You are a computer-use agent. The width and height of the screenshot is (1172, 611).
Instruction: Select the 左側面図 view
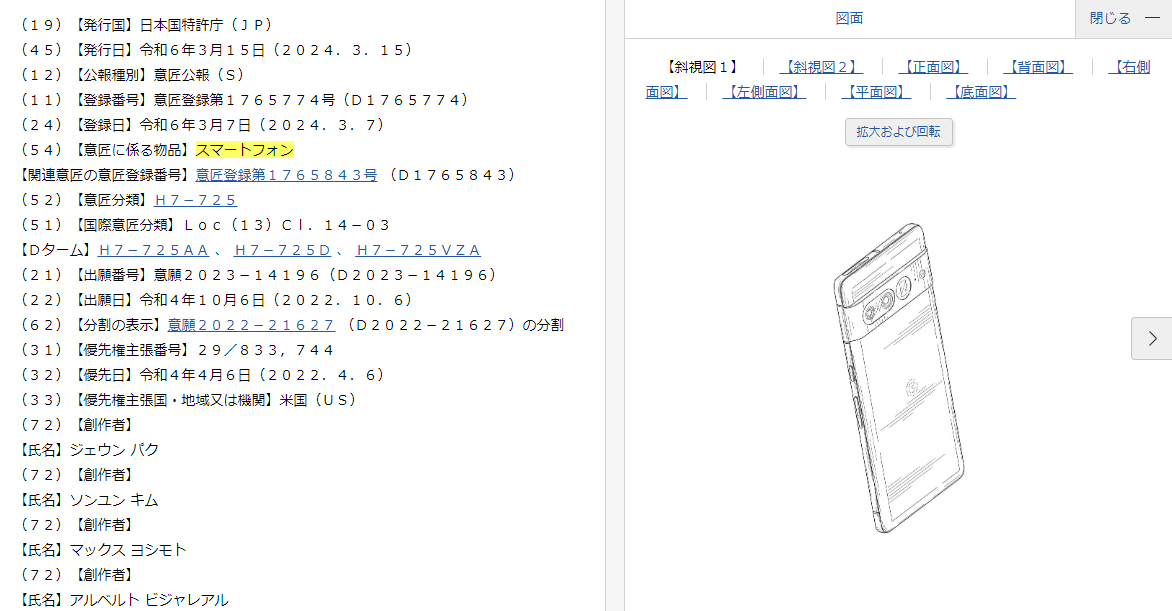coord(764,92)
